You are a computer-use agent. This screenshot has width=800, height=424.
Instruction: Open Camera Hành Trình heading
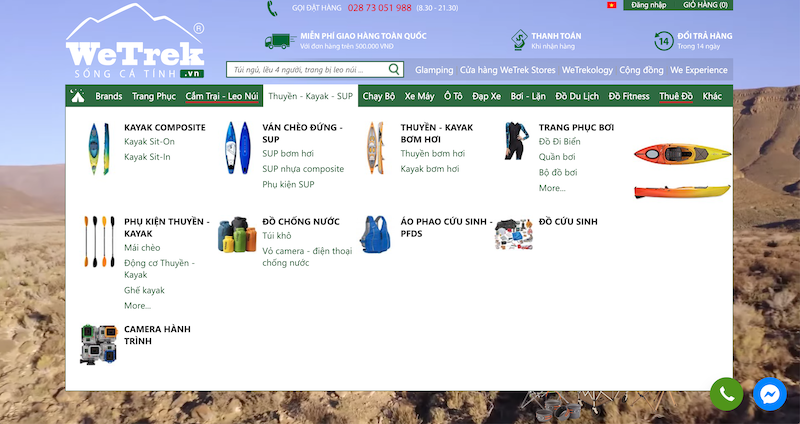click(x=157, y=335)
